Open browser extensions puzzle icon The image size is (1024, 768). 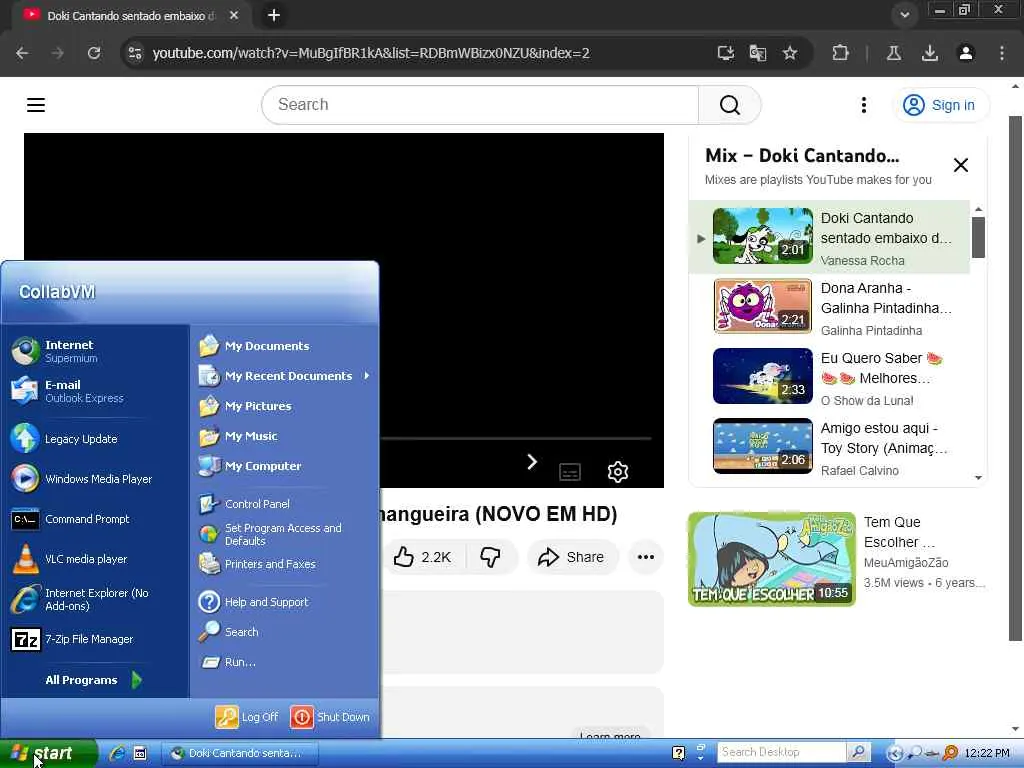point(840,53)
